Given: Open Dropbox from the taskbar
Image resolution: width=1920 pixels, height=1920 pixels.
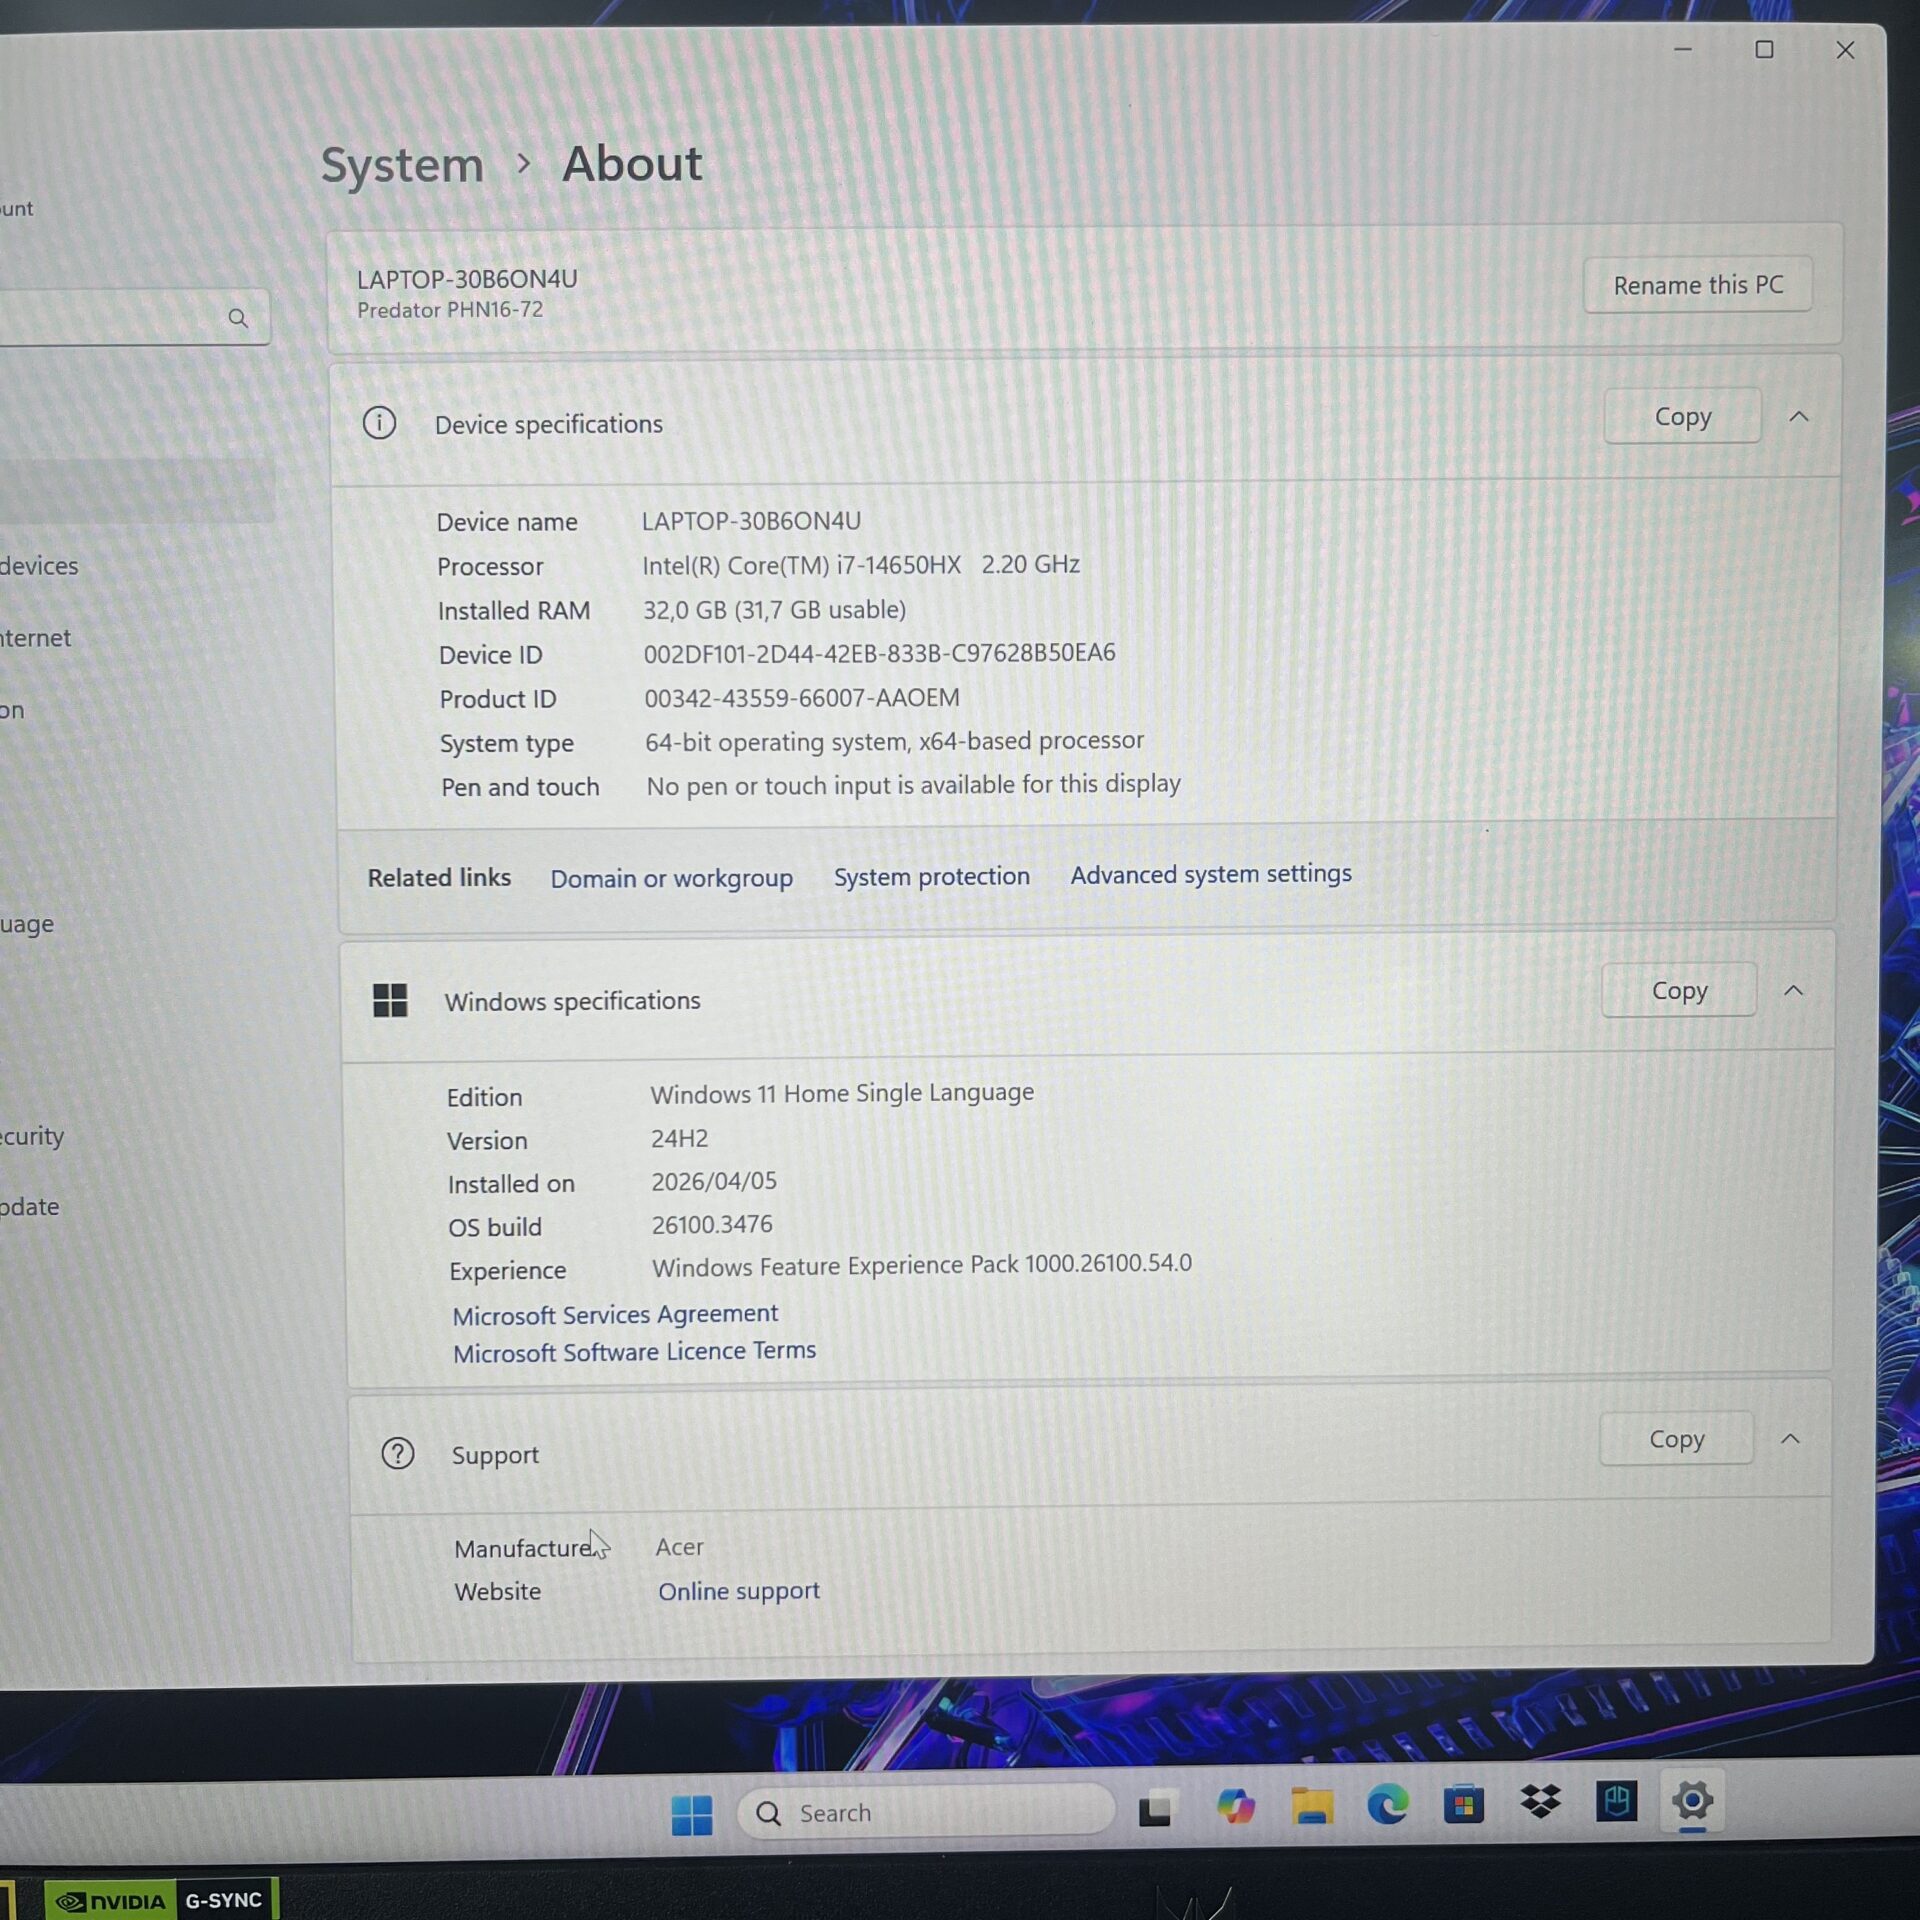Looking at the screenshot, I should [1540, 1802].
